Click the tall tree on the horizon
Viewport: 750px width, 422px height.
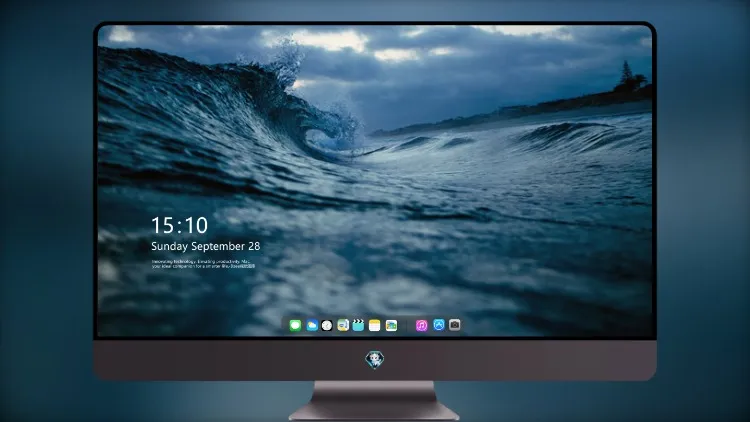tap(626, 76)
